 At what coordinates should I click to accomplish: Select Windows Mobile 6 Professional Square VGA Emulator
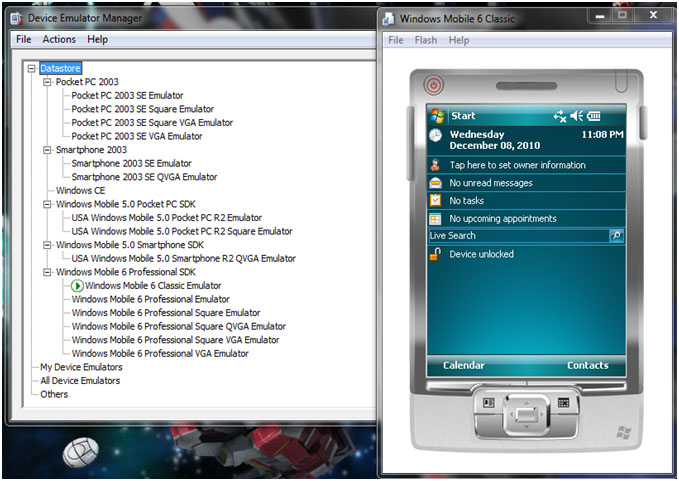coord(175,340)
